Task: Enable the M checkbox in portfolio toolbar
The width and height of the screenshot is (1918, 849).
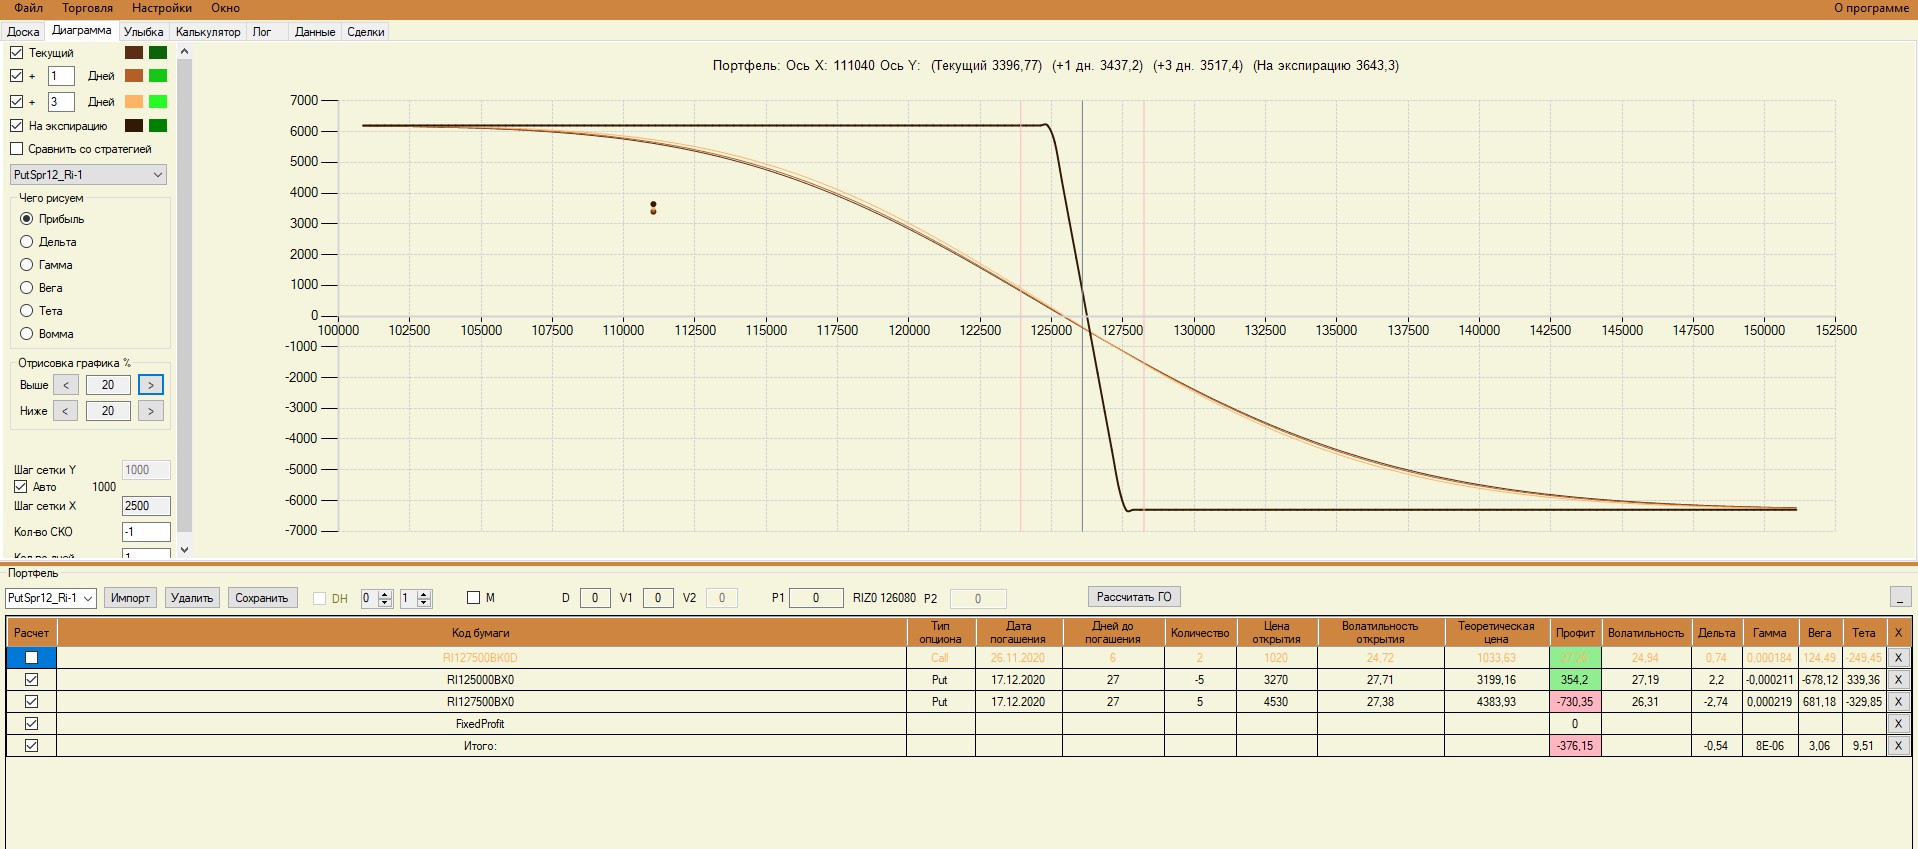Action: click(474, 598)
